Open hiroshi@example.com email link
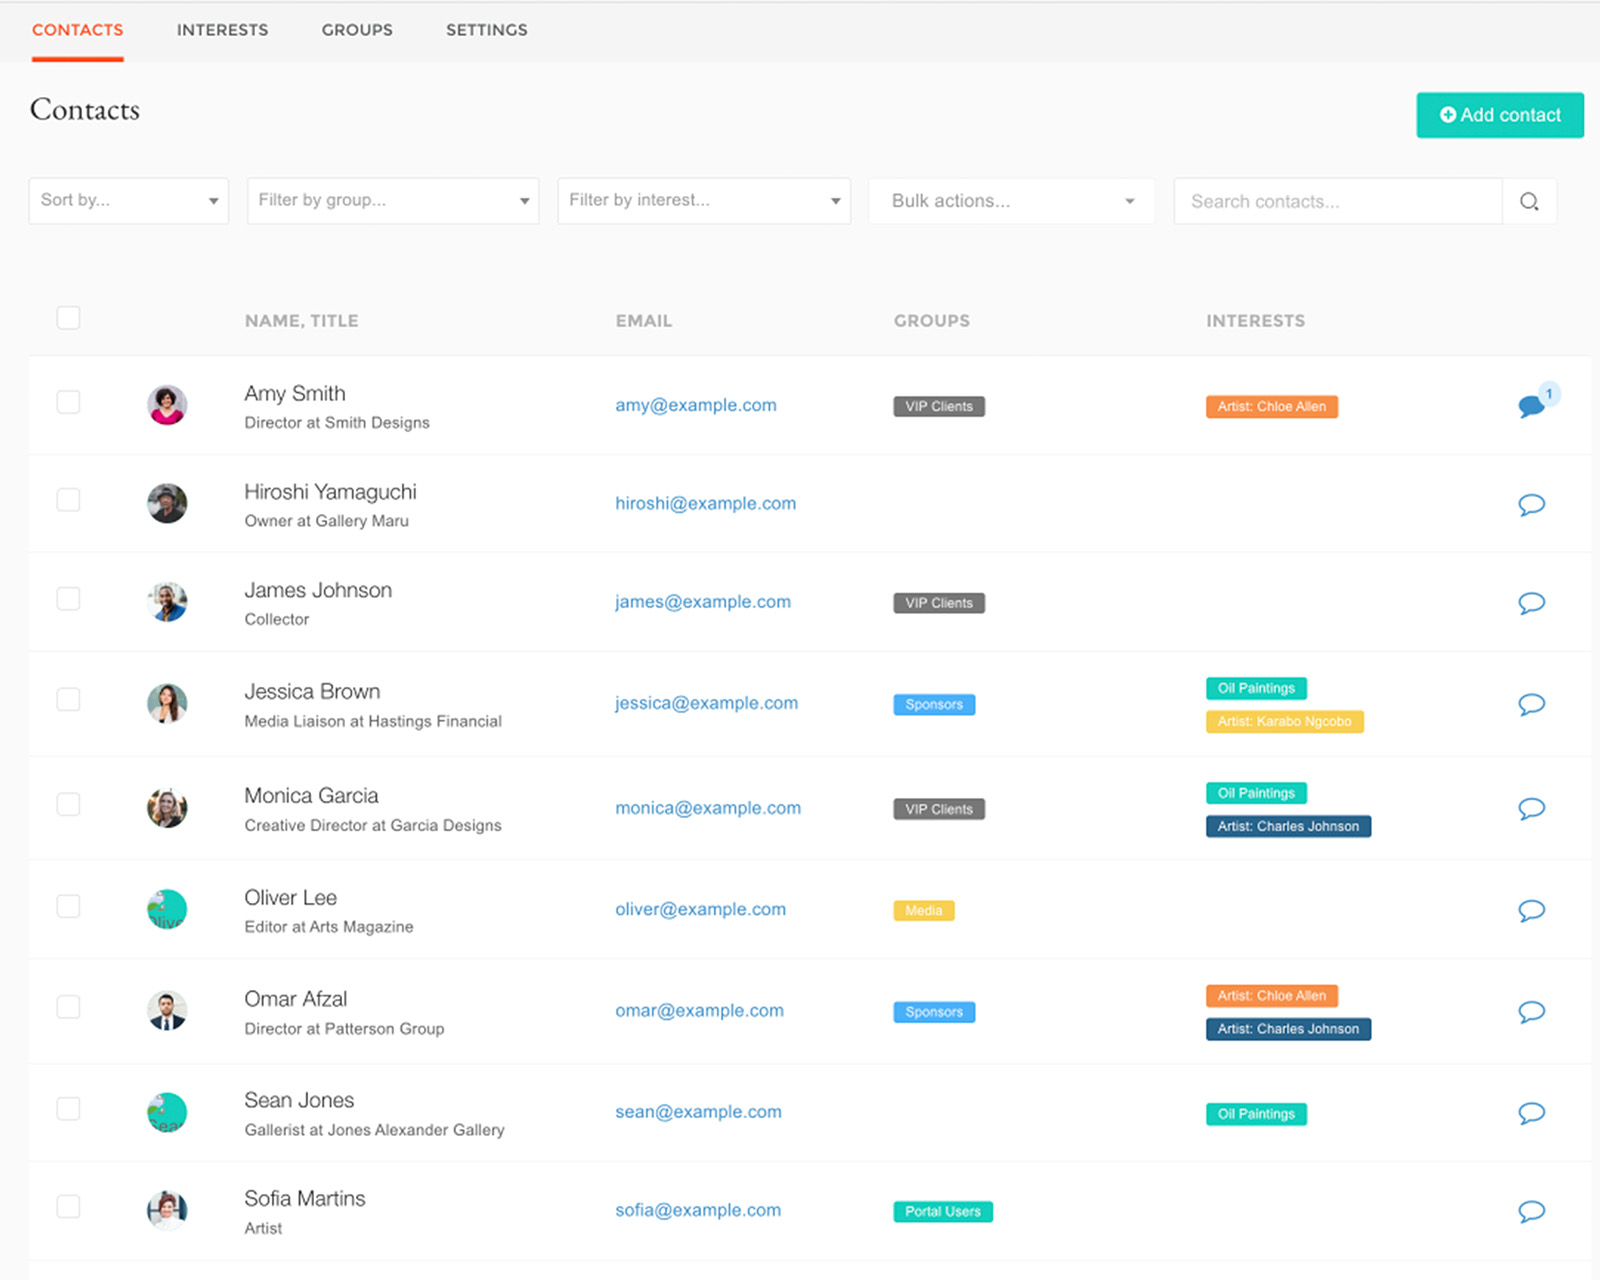The image size is (1600, 1280). (x=706, y=503)
